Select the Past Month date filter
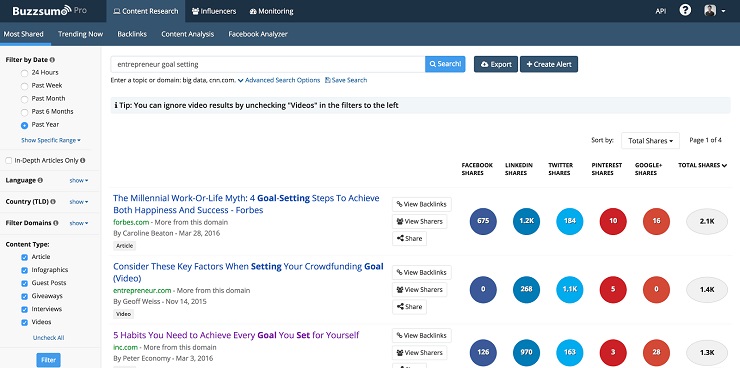 pos(25,99)
